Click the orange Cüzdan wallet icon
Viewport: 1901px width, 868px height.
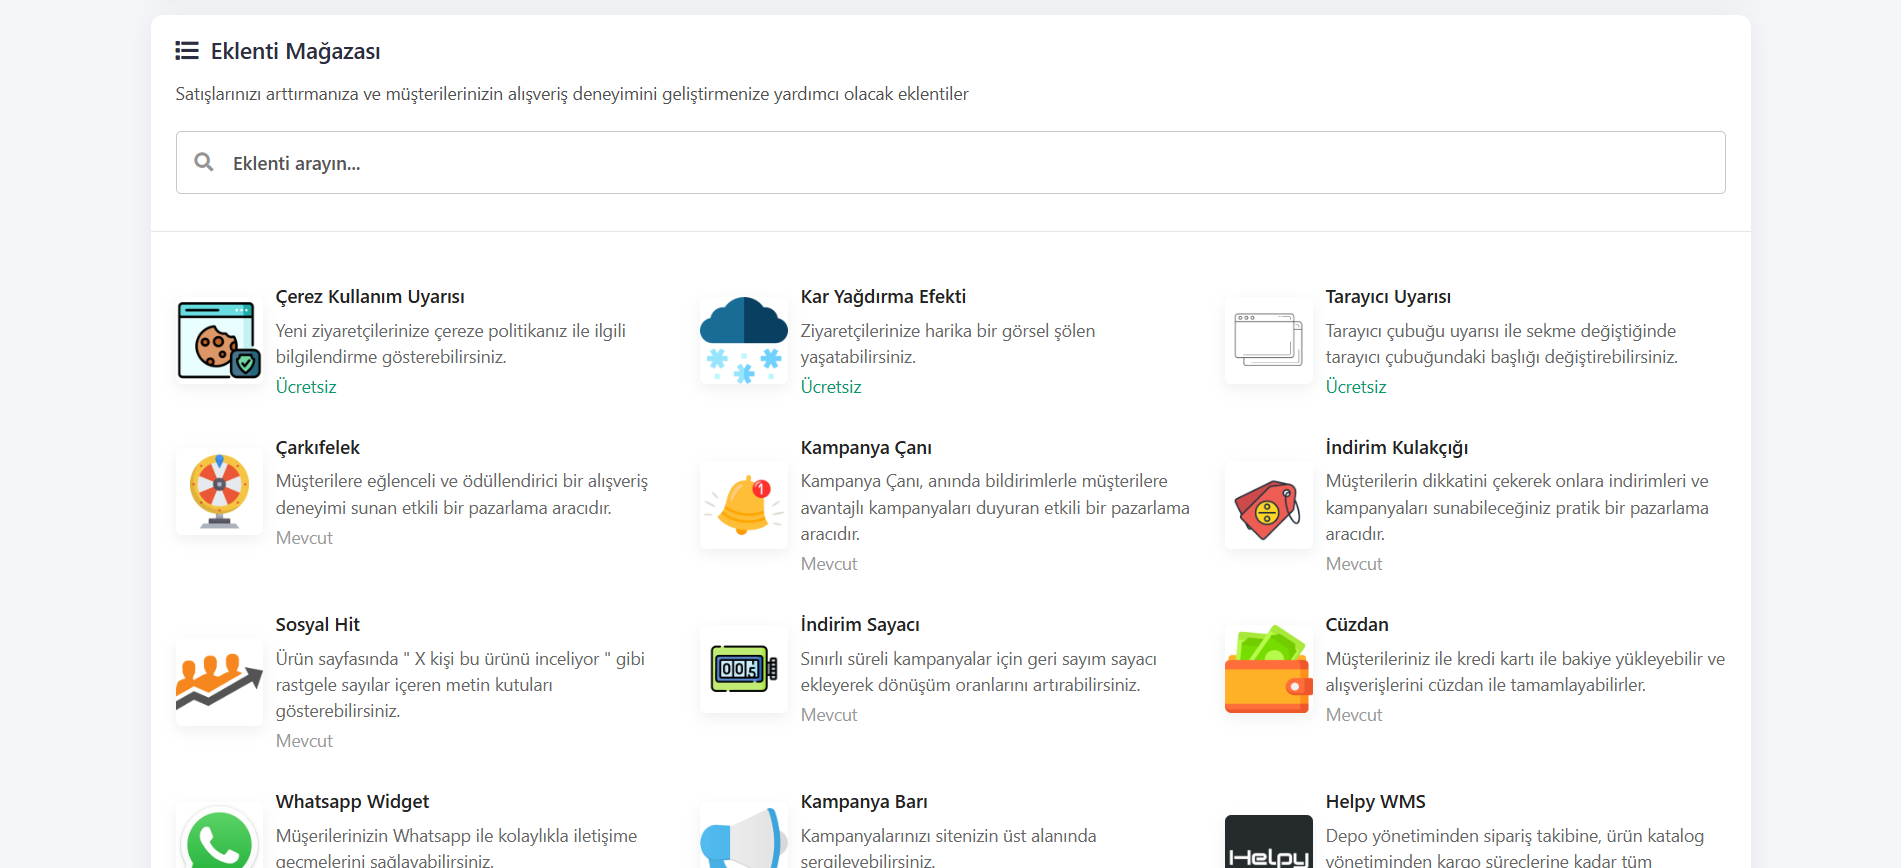coord(1268,669)
